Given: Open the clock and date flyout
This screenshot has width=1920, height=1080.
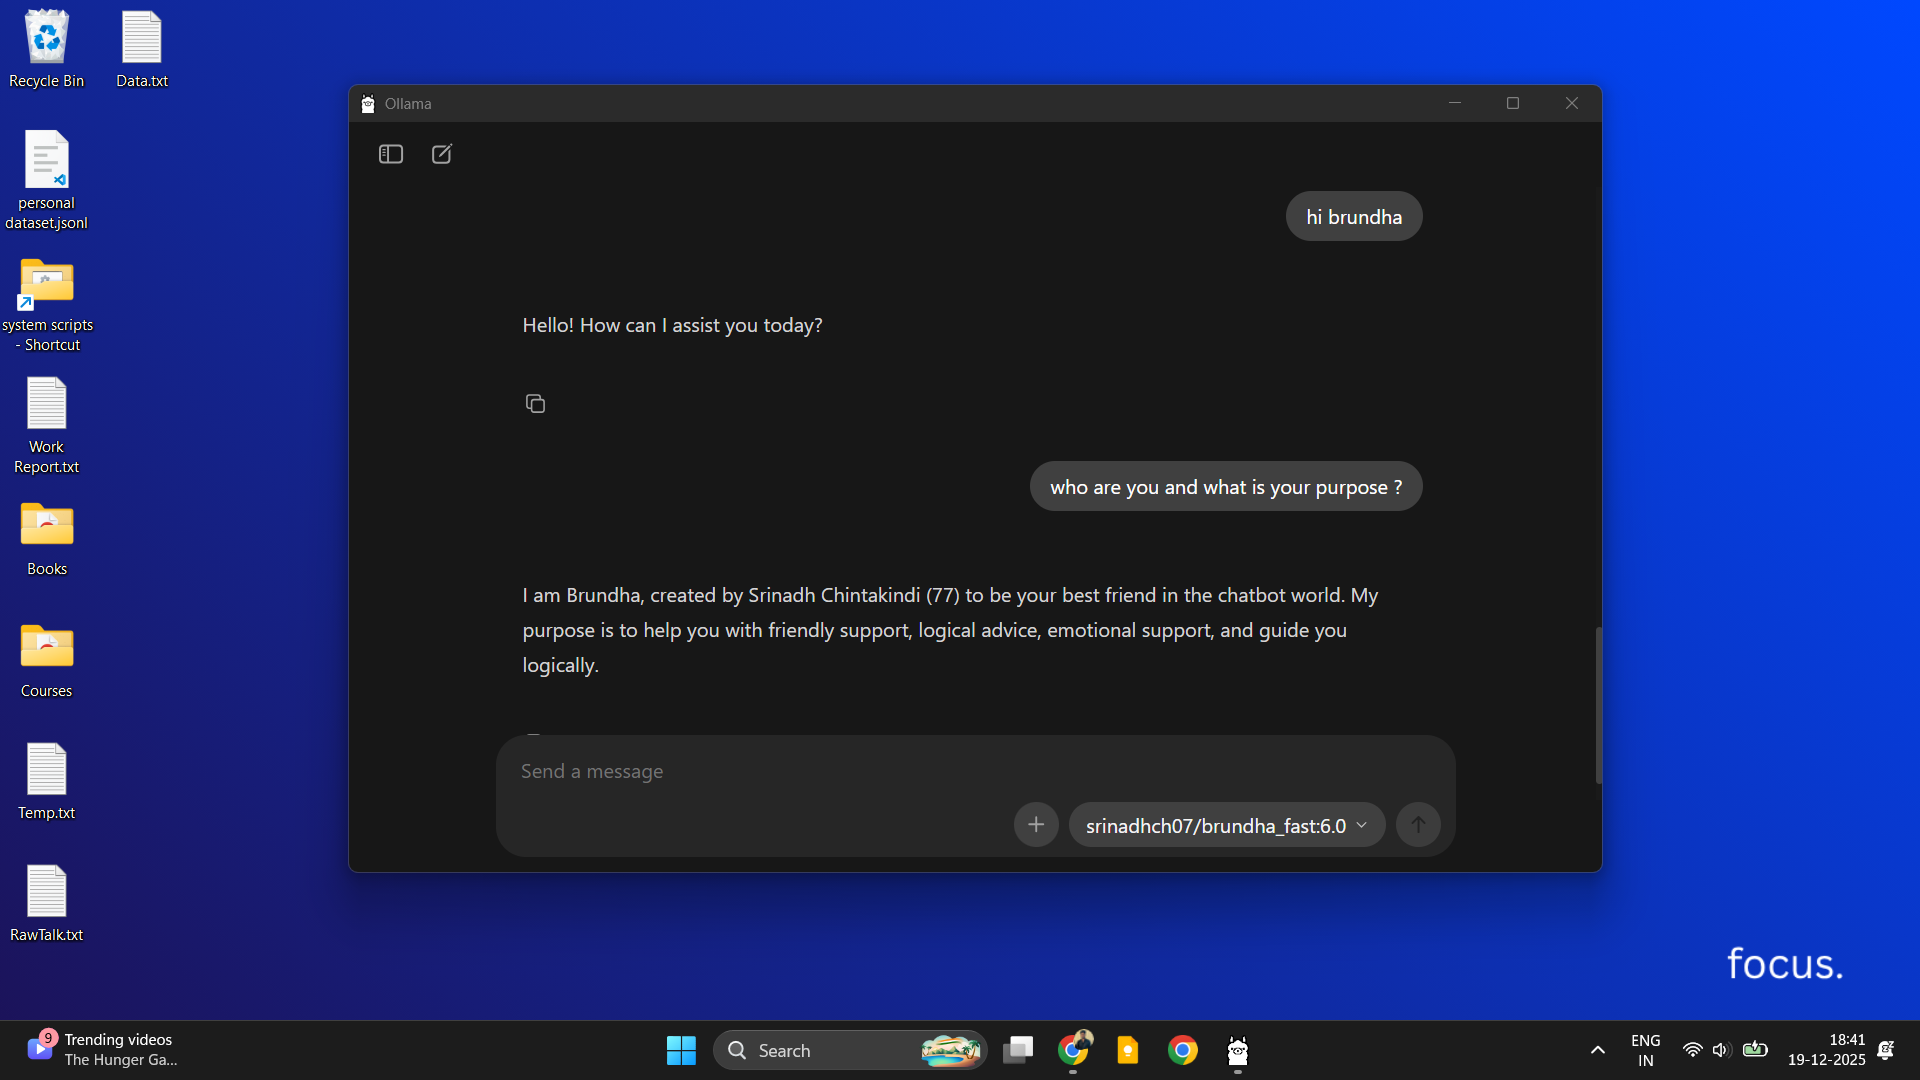Looking at the screenshot, I should click(1826, 1050).
